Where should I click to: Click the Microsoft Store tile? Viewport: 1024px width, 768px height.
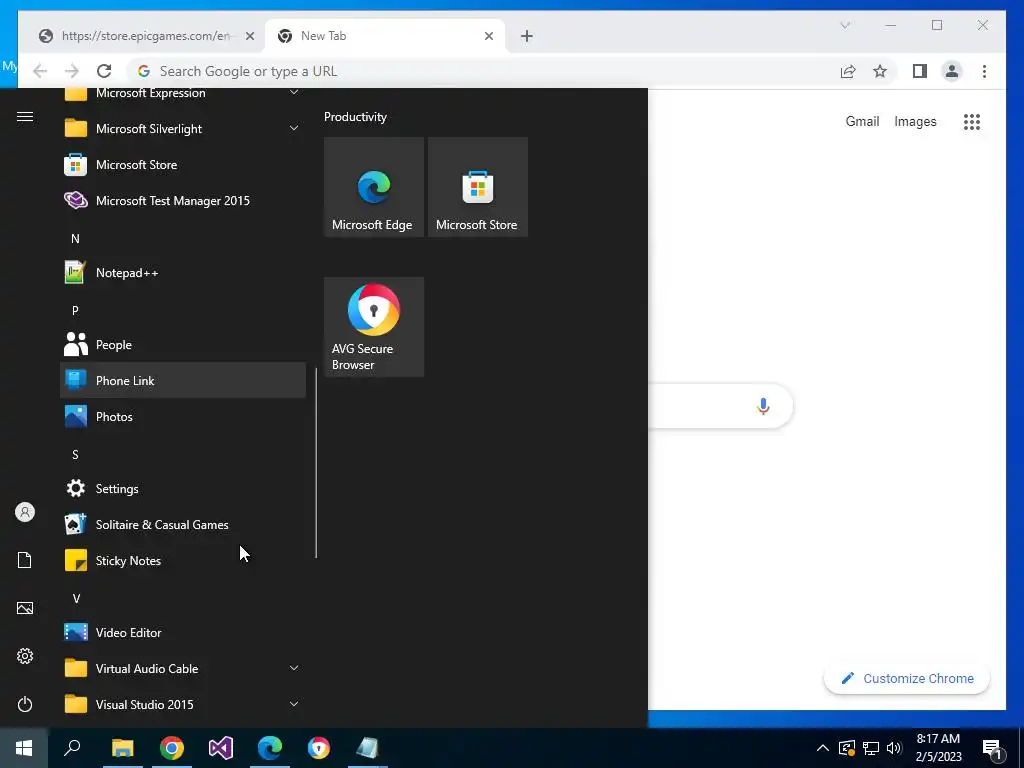477,187
